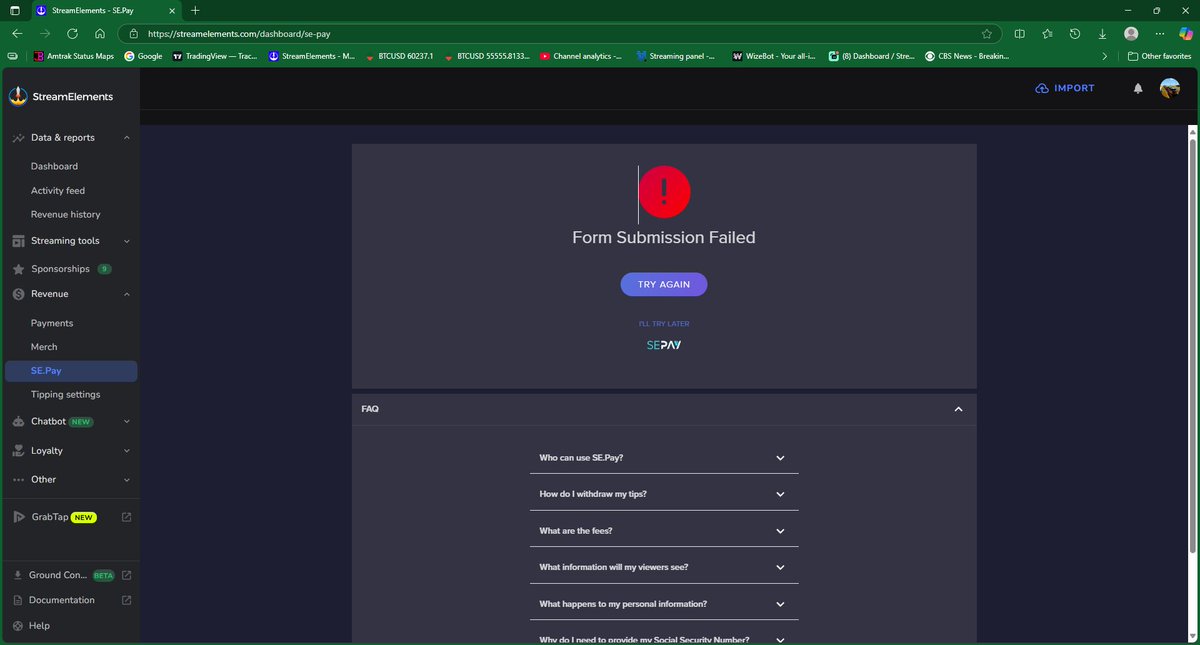
Task: Click the StreamElements logo in sidebar
Action: click(x=61, y=96)
